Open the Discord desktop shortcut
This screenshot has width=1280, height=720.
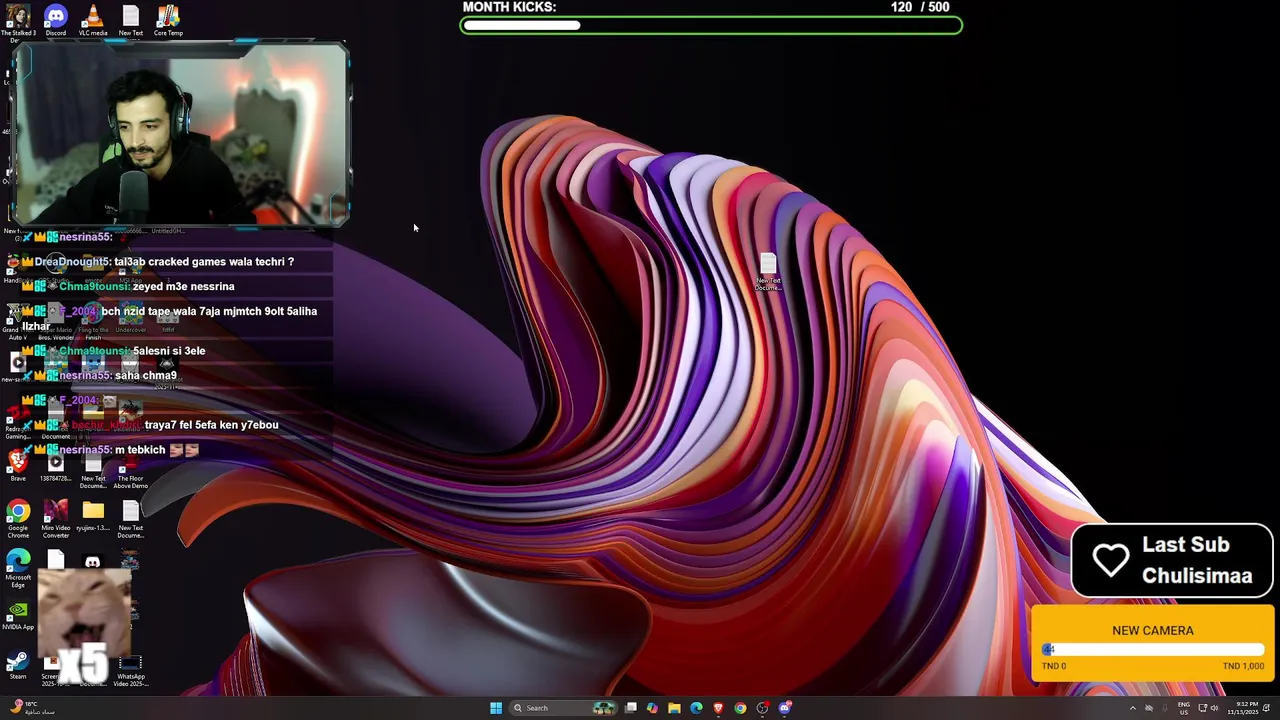(56, 21)
